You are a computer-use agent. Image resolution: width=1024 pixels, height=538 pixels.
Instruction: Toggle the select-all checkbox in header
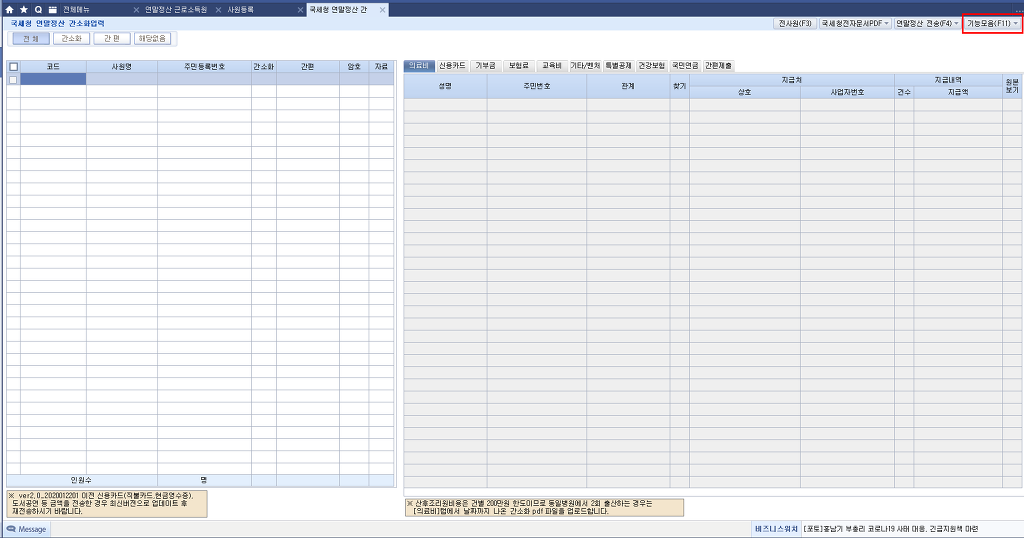(x=13, y=66)
